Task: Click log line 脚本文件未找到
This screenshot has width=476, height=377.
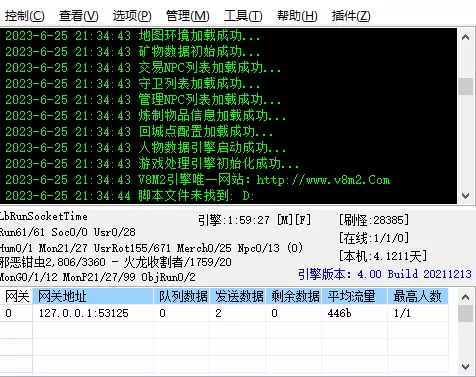Action: [x=130, y=196]
